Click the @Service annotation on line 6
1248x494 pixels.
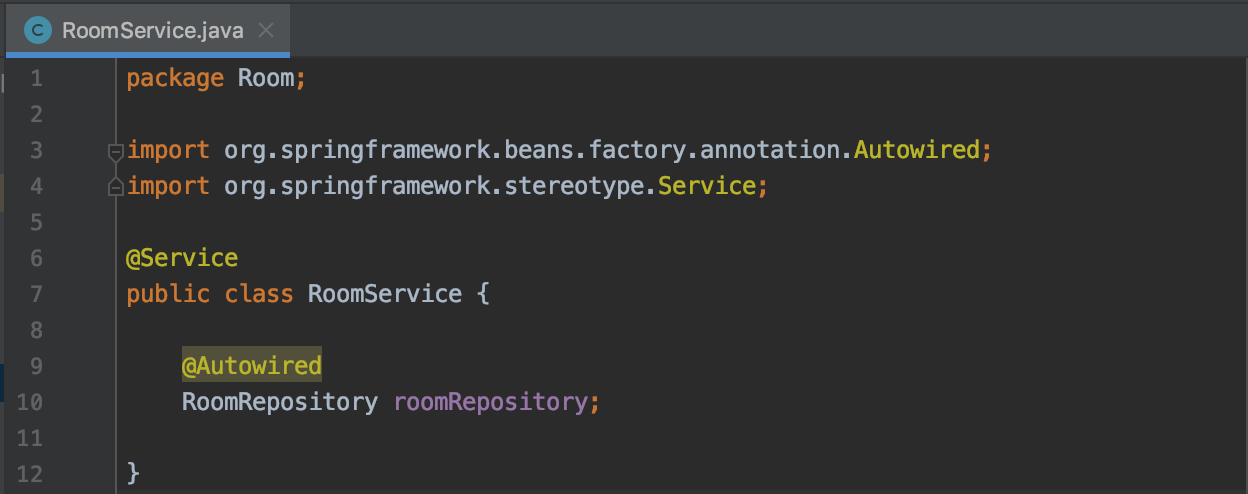182,258
